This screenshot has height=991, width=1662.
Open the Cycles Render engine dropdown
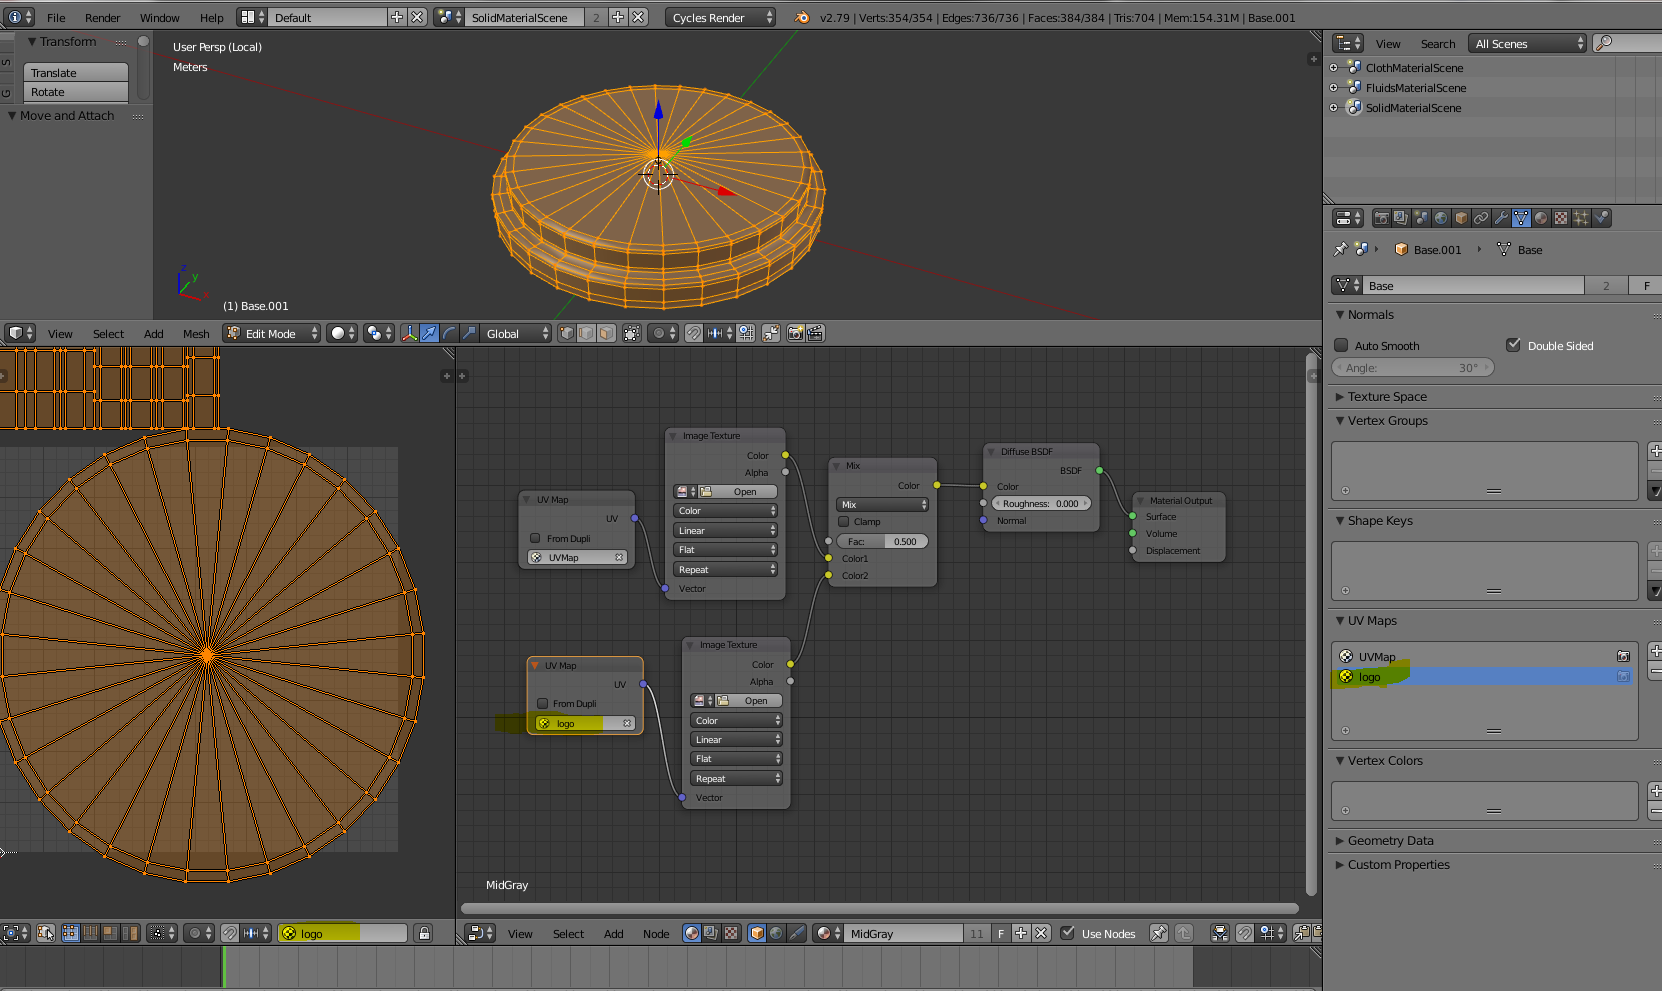(x=720, y=17)
